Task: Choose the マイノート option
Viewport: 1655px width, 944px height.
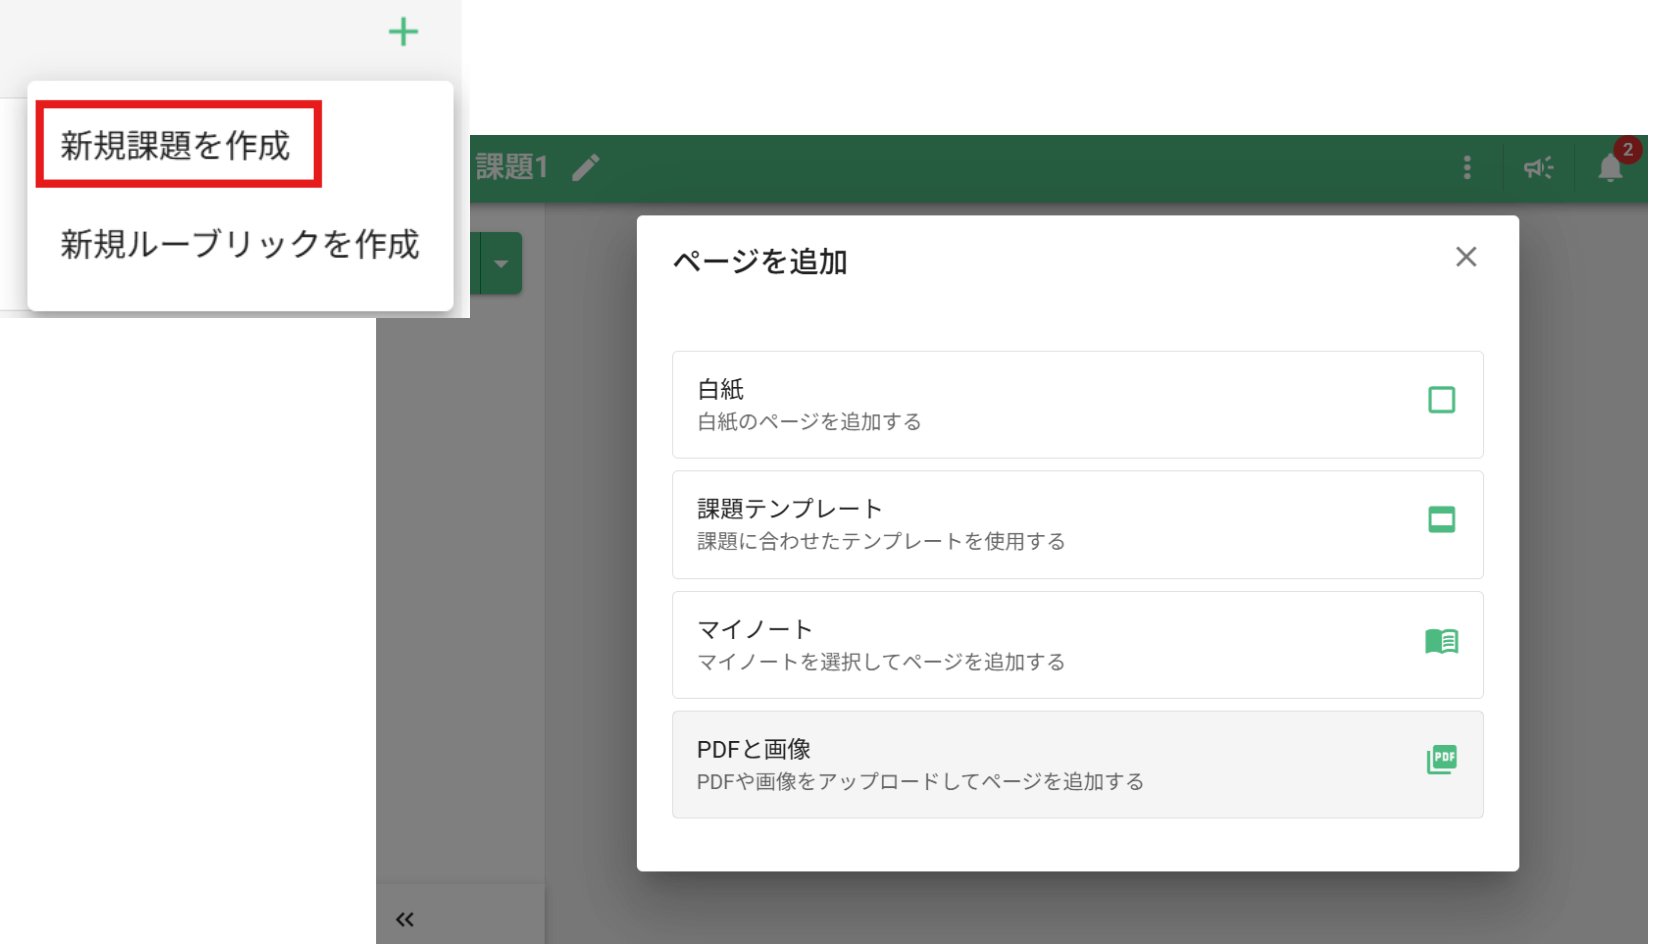Action: pos(1076,644)
